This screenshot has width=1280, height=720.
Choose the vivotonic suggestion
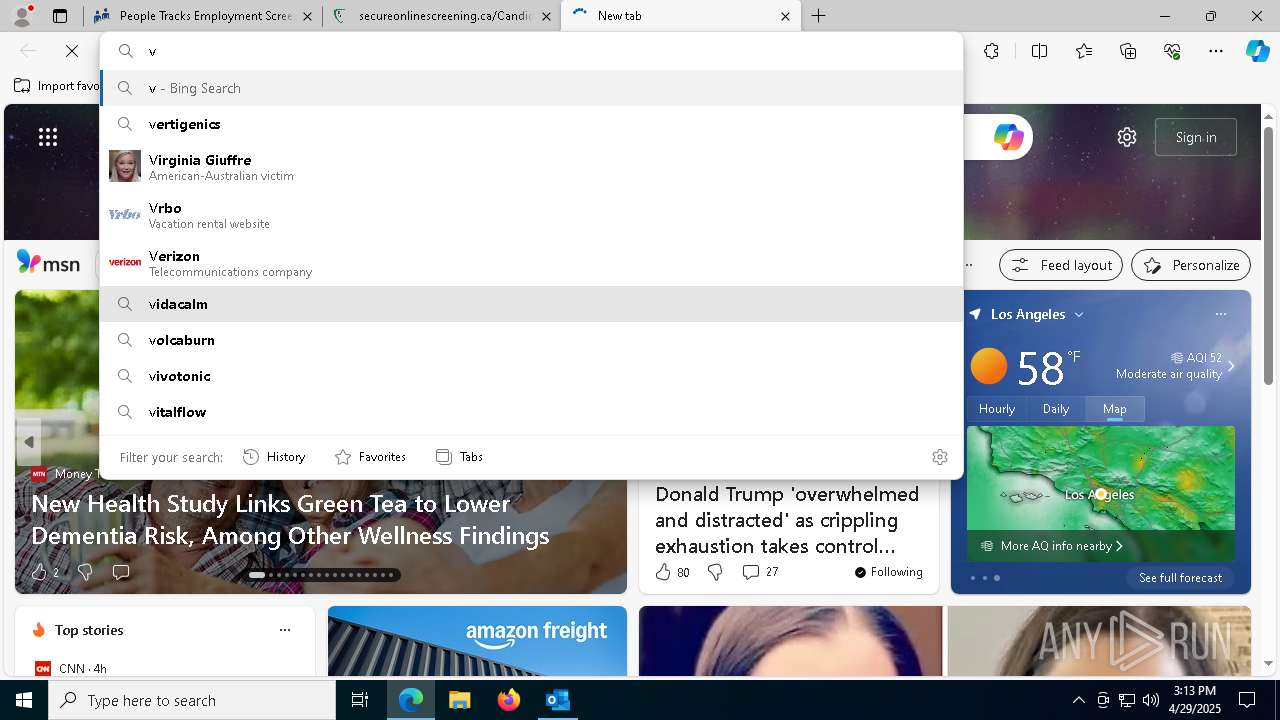[531, 376]
